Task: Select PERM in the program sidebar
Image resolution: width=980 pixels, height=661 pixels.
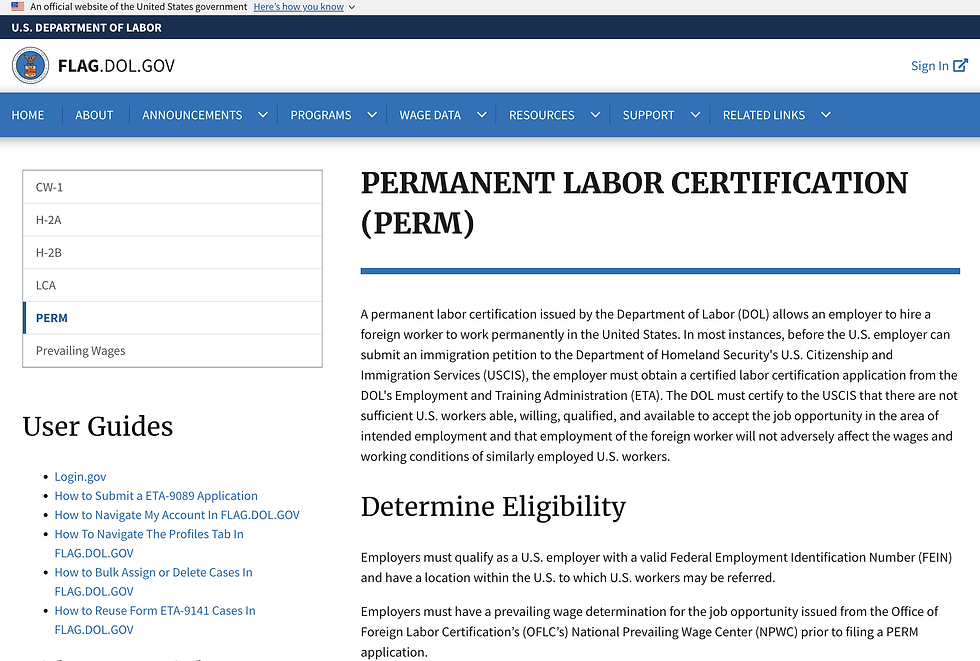Action: (x=172, y=318)
